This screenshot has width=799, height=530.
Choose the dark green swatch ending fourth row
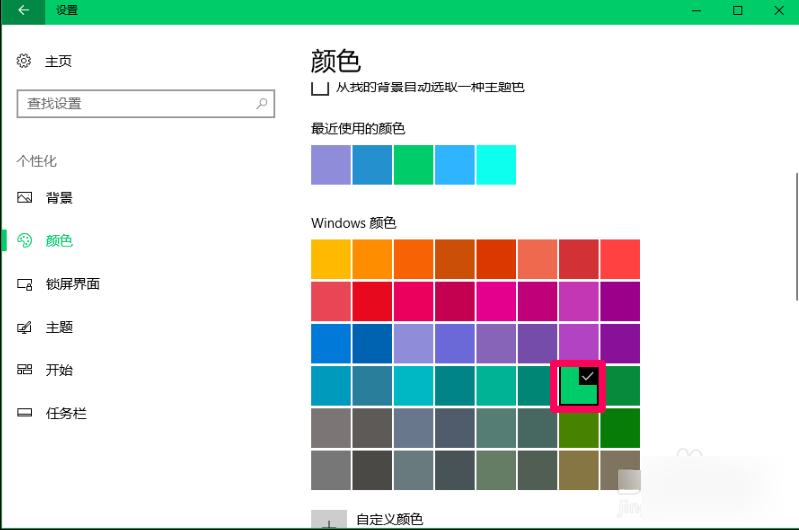tap(620, 386)
